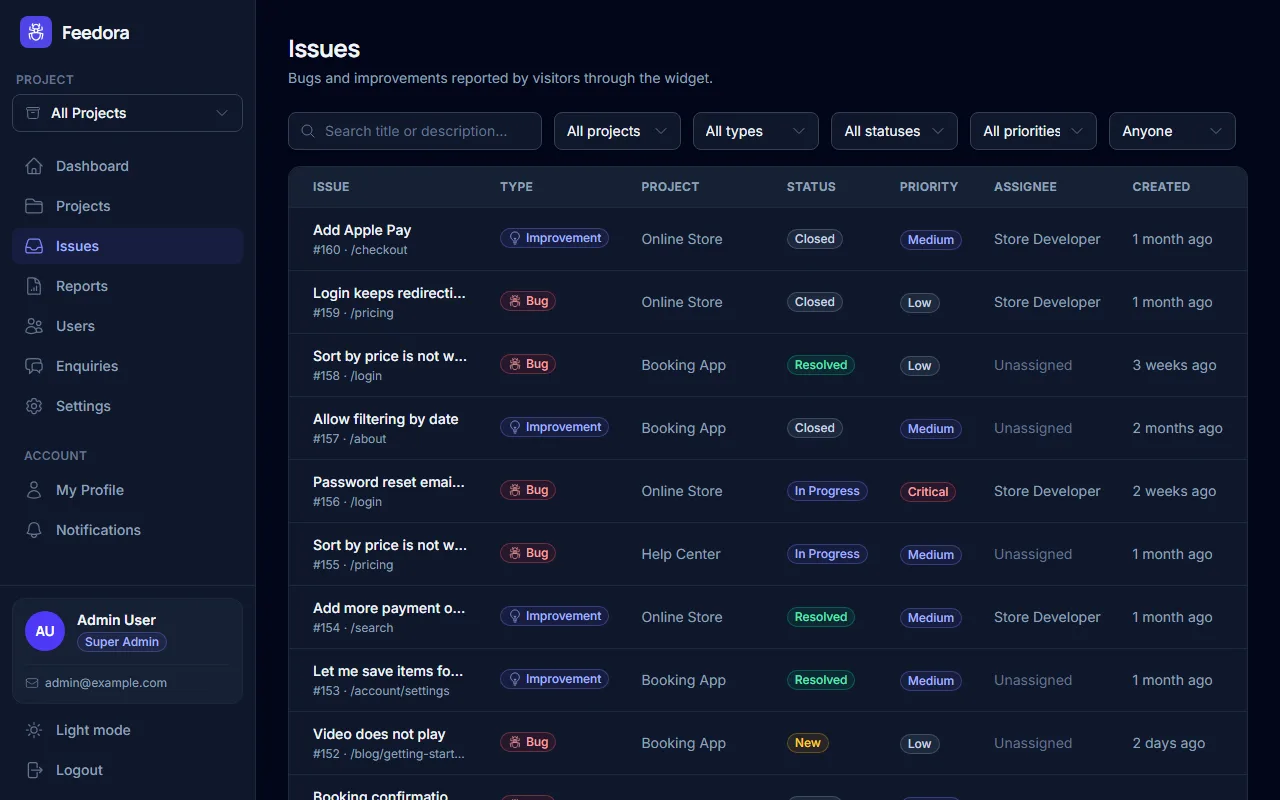Click the Users people icon
The image size is (1280, 800).
(34, 326)
